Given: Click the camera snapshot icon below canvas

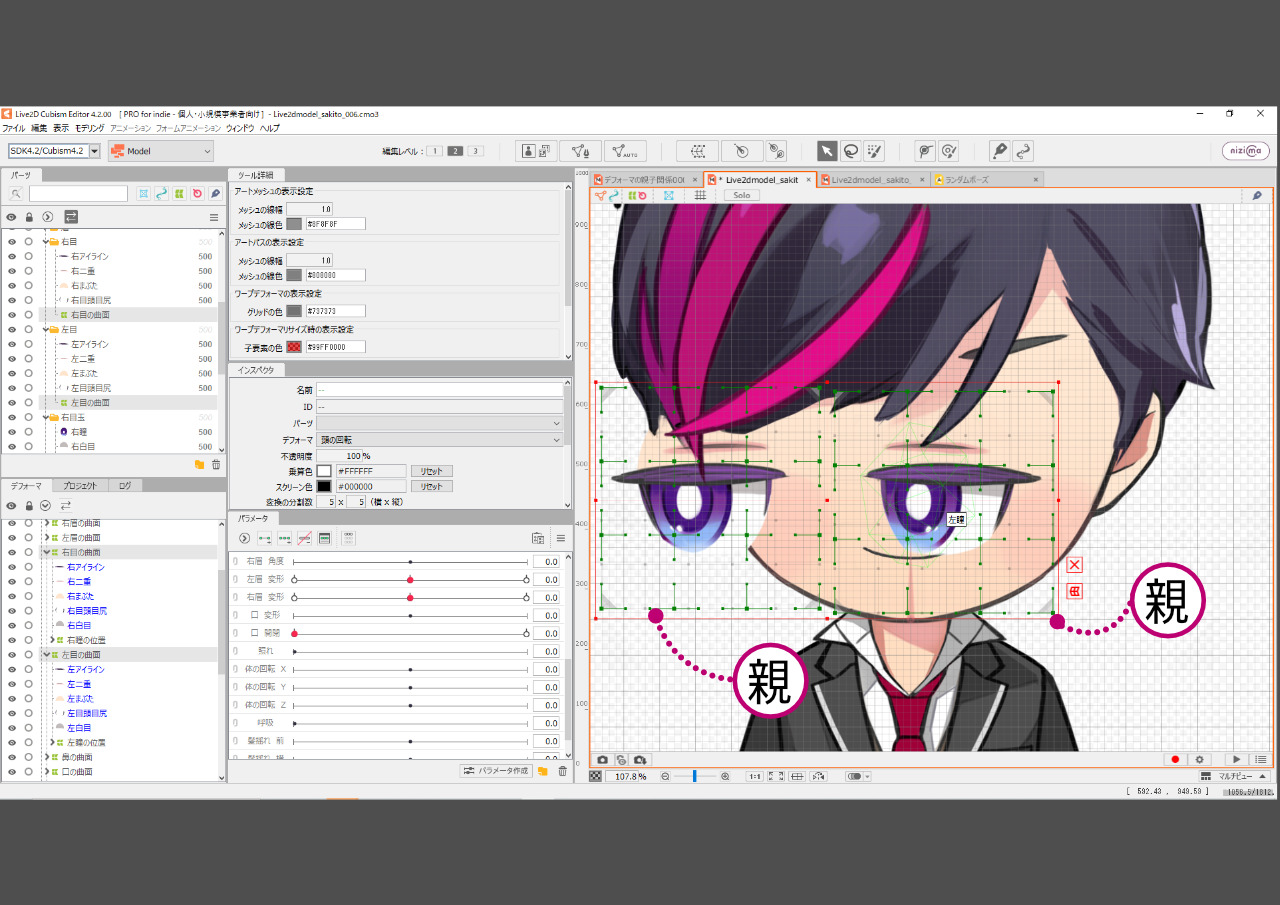Looking at the screenshot, I should (x=602, y=760).
